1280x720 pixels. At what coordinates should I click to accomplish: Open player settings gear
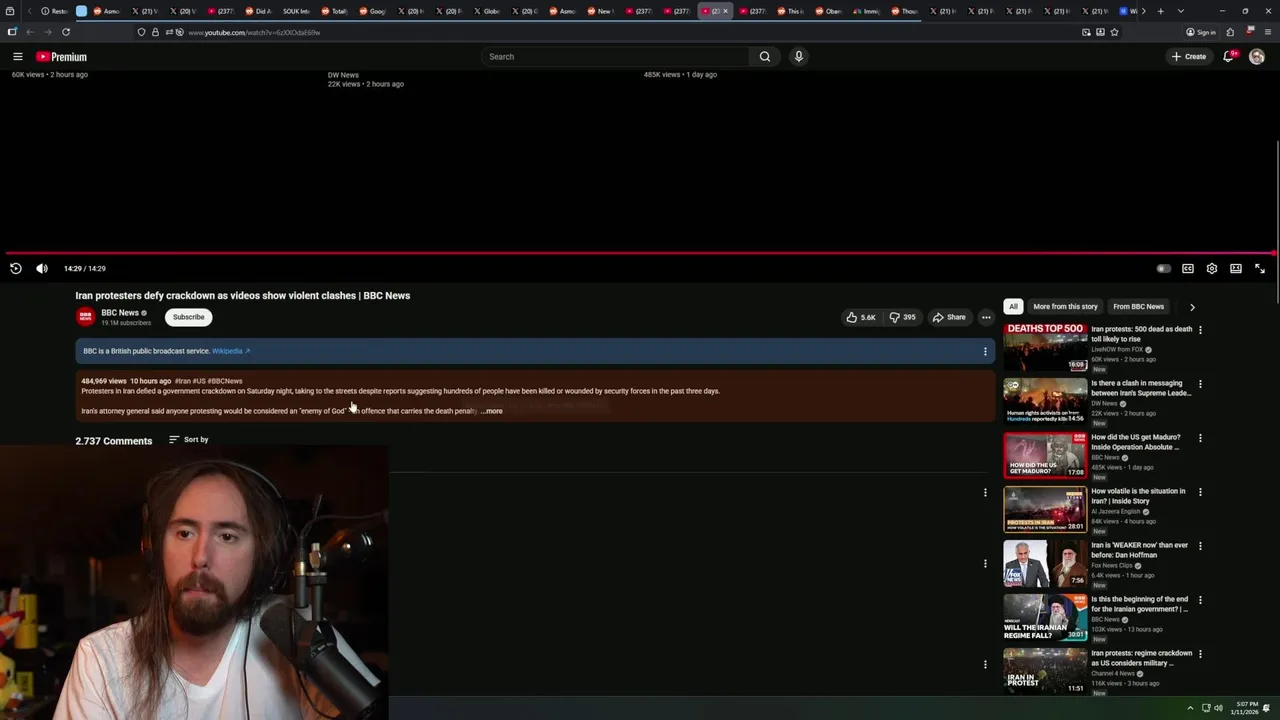point(1212,268)
